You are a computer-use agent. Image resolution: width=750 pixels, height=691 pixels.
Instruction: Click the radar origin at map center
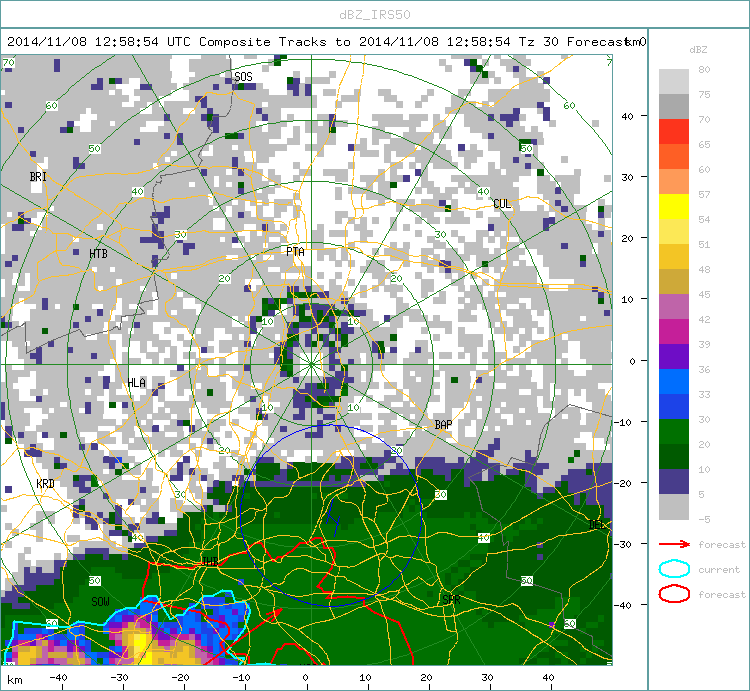[311, 364]
